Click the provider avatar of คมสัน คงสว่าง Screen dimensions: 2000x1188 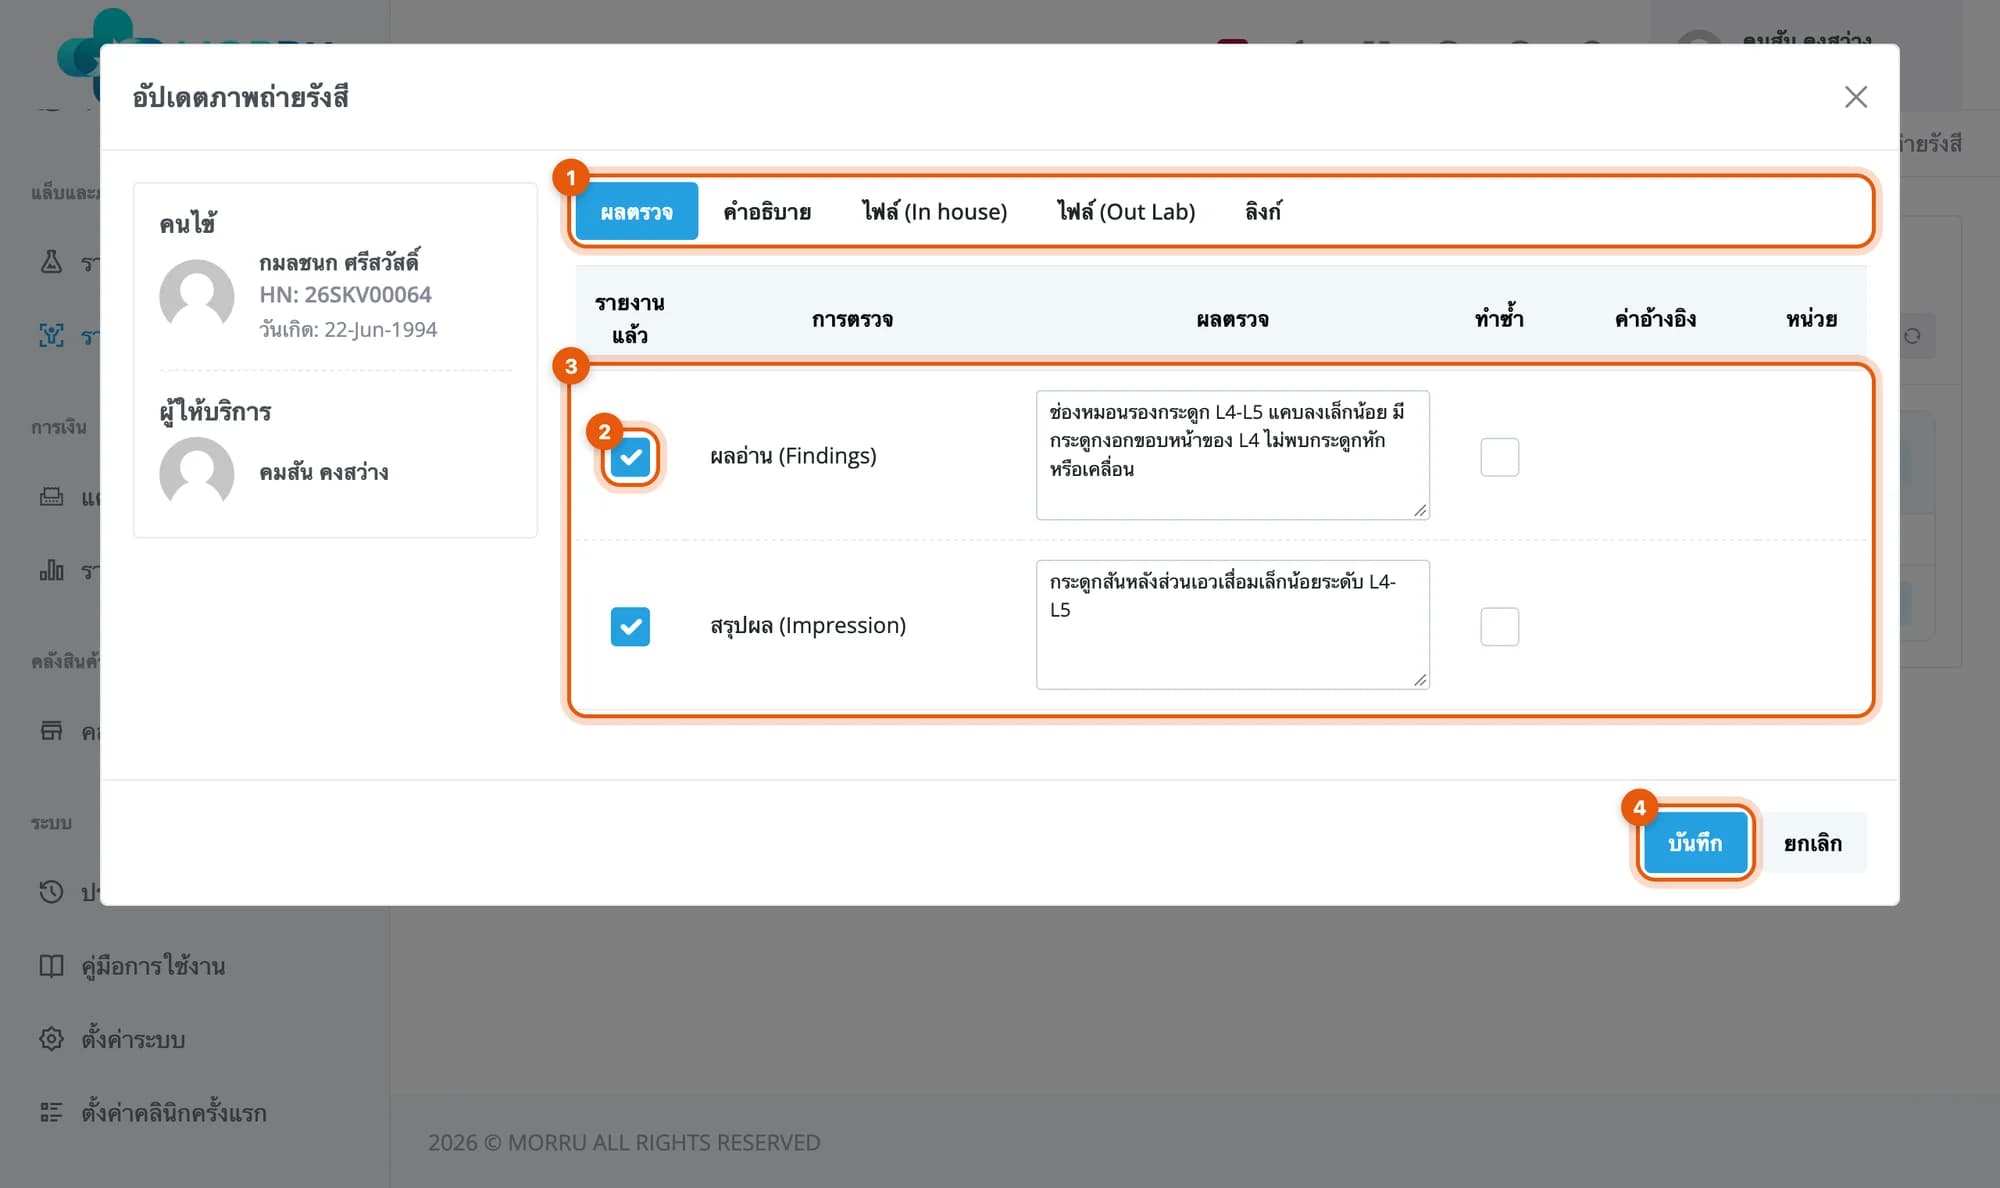point(197,472)
